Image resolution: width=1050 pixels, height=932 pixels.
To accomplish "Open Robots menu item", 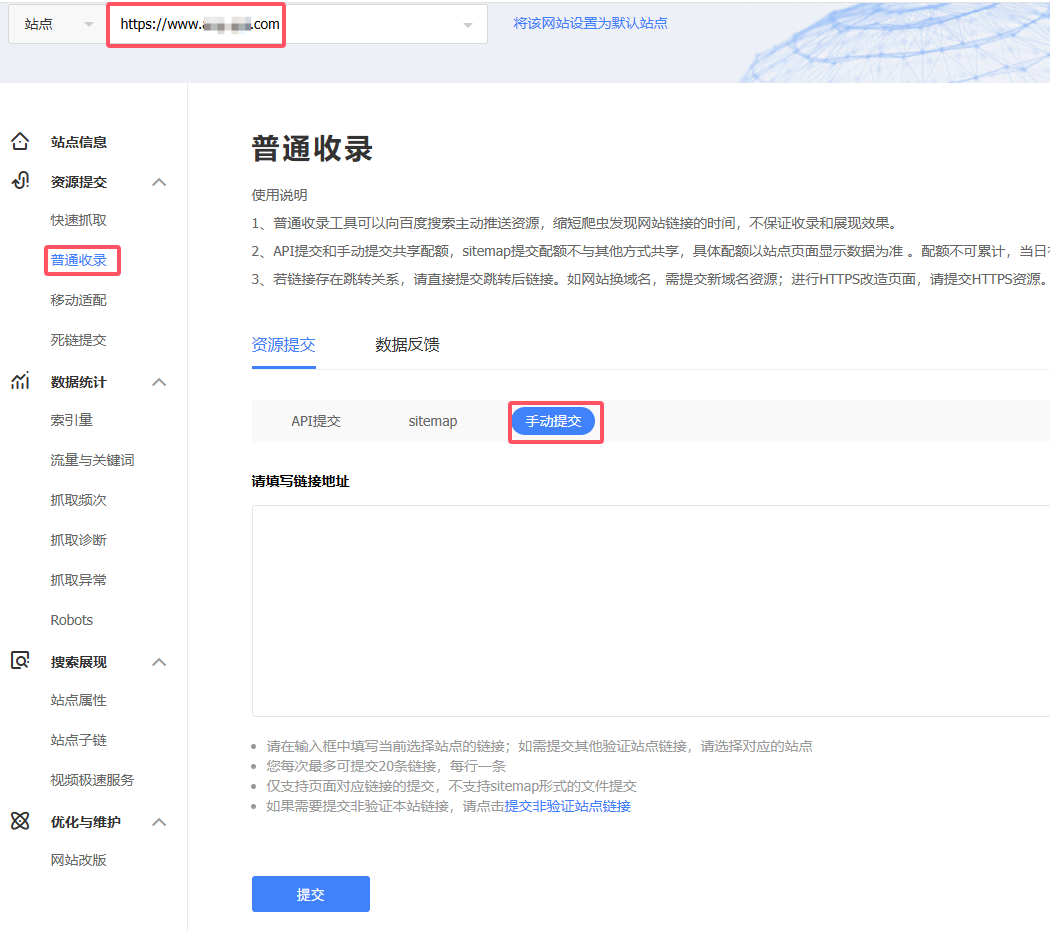I will tap(72, 620).
